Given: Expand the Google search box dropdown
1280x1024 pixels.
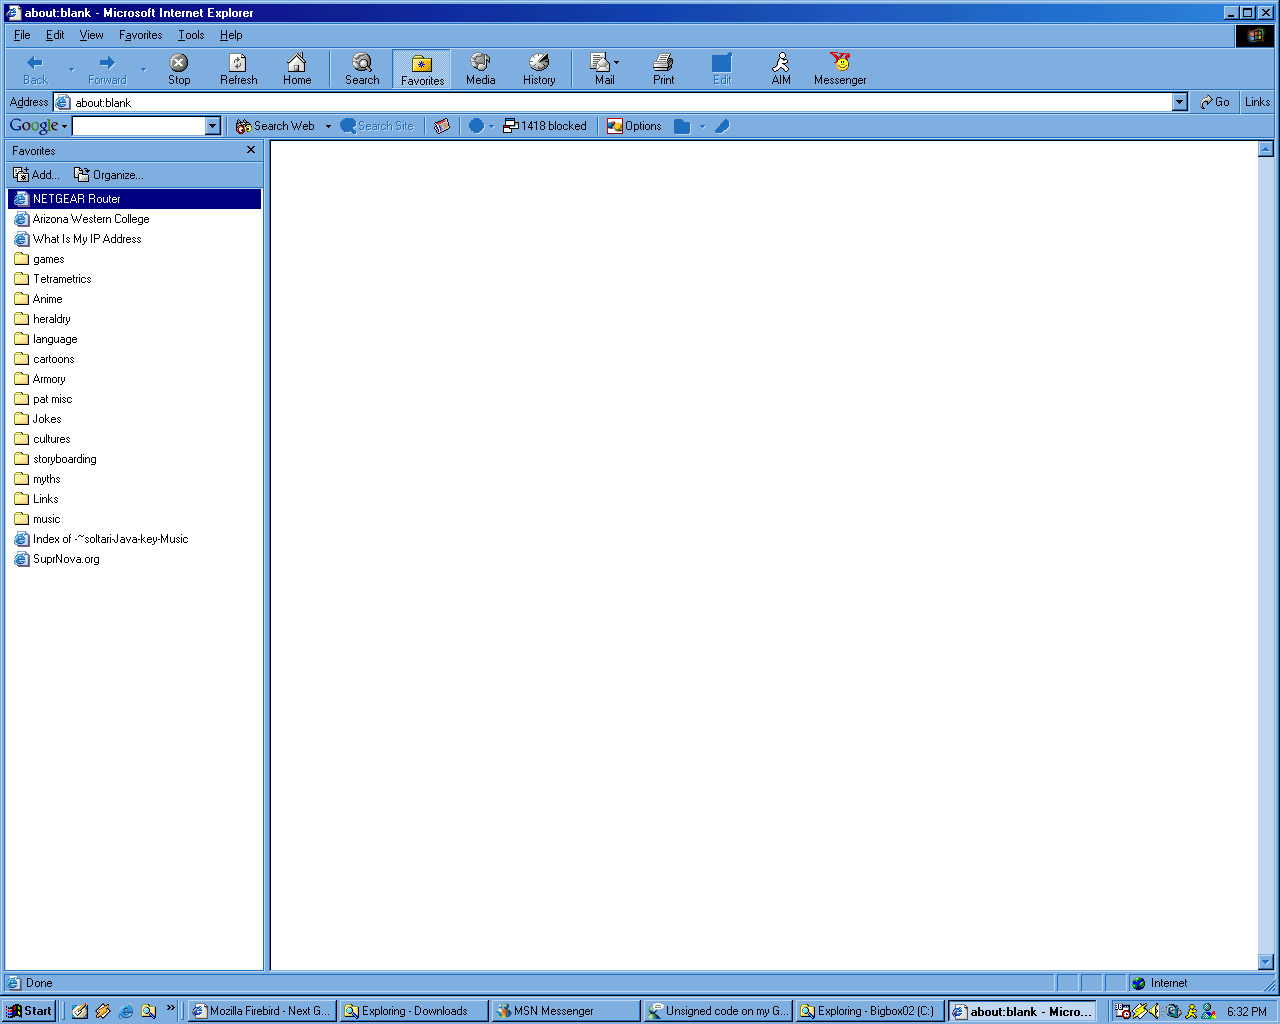Looking at the screenshot, I should pyautogui.click(x=212, y=126).
